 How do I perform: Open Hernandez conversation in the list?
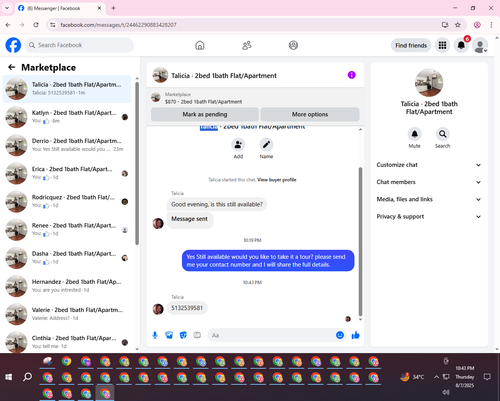tap(67, 286)
